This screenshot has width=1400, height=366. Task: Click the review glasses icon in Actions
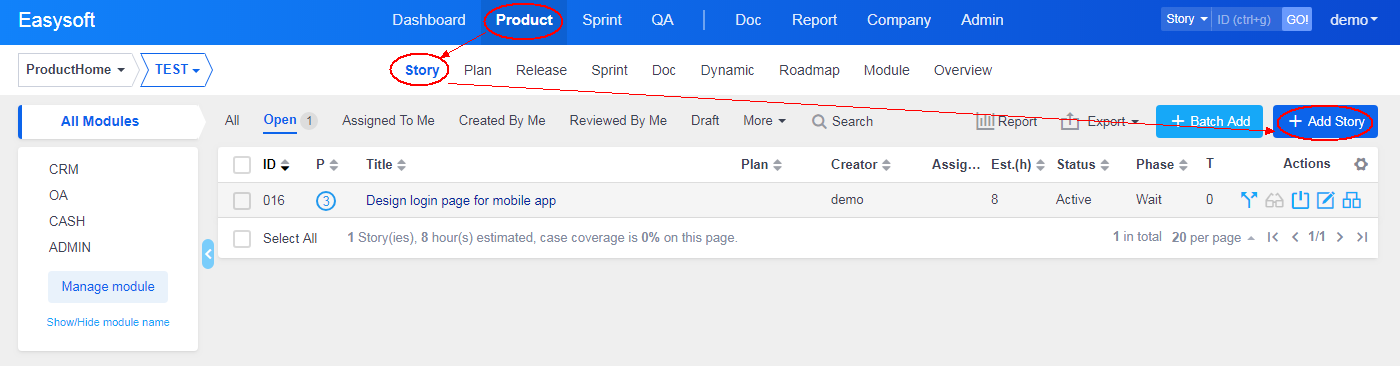(1274, 200)
